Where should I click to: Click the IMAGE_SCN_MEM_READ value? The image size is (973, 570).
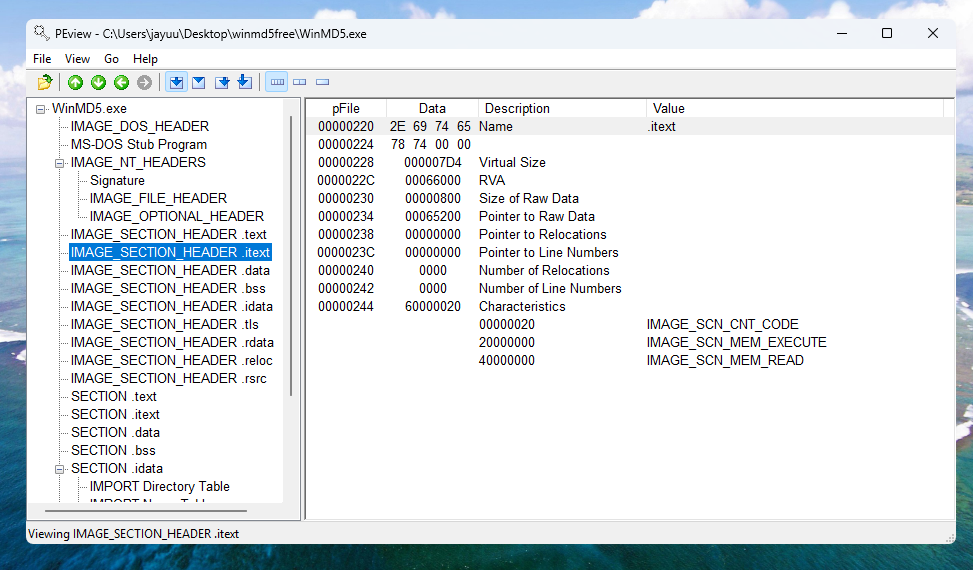click(x=725, y=360)
